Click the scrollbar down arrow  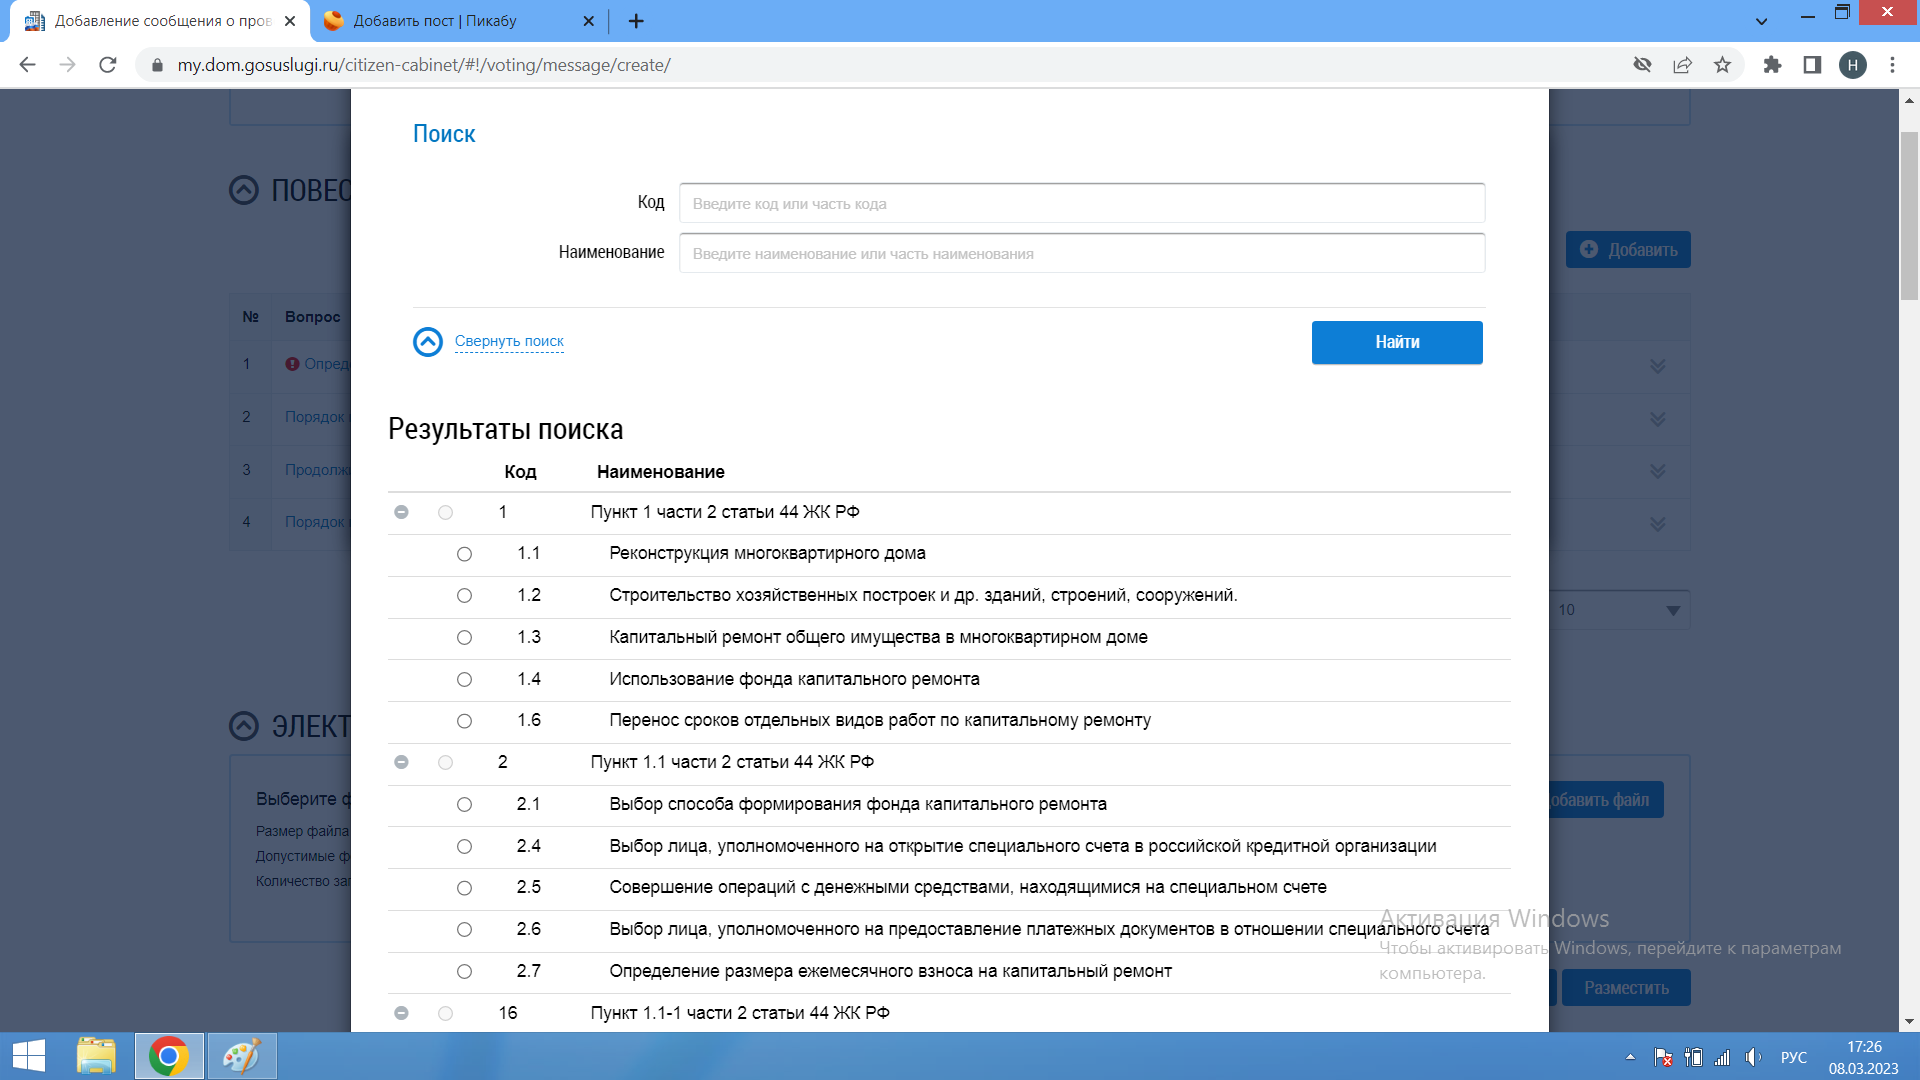(x=1909, y=1021)
